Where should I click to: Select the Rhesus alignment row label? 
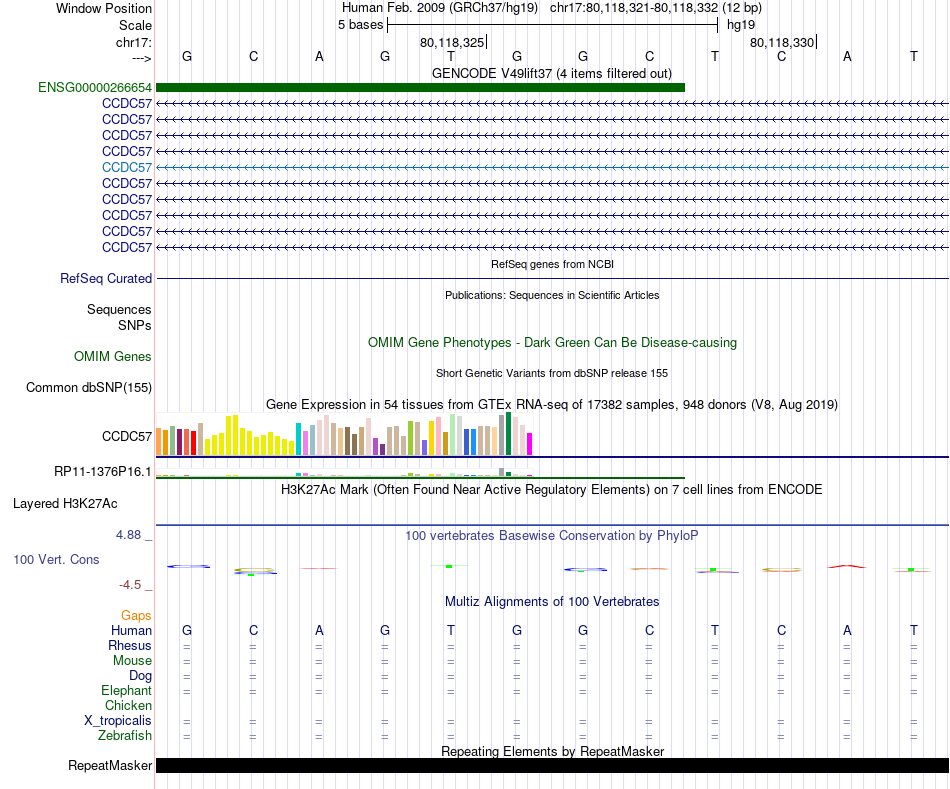point(130,645)
